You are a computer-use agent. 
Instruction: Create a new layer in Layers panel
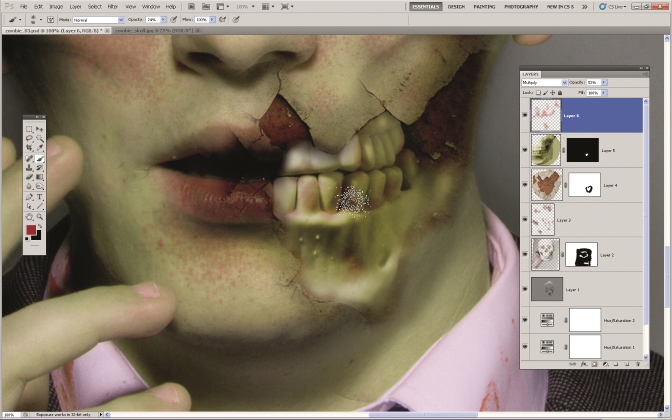[x=627, y=364]
